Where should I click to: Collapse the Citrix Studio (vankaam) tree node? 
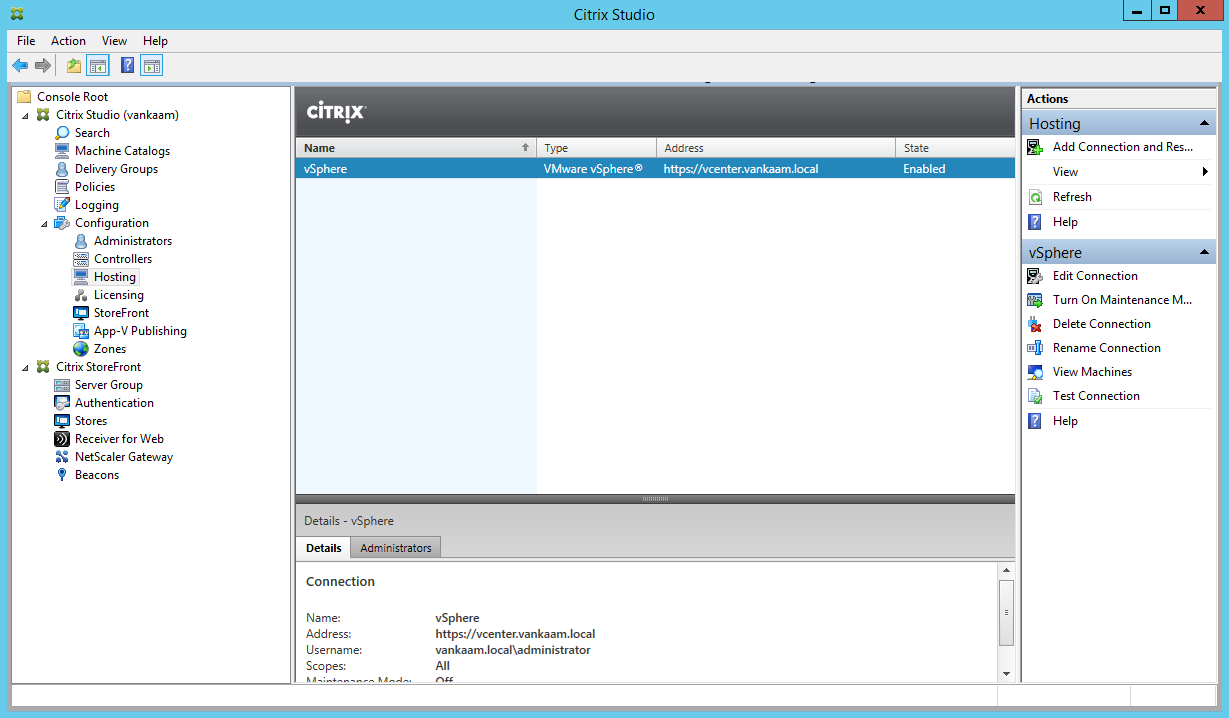[26, 116]
